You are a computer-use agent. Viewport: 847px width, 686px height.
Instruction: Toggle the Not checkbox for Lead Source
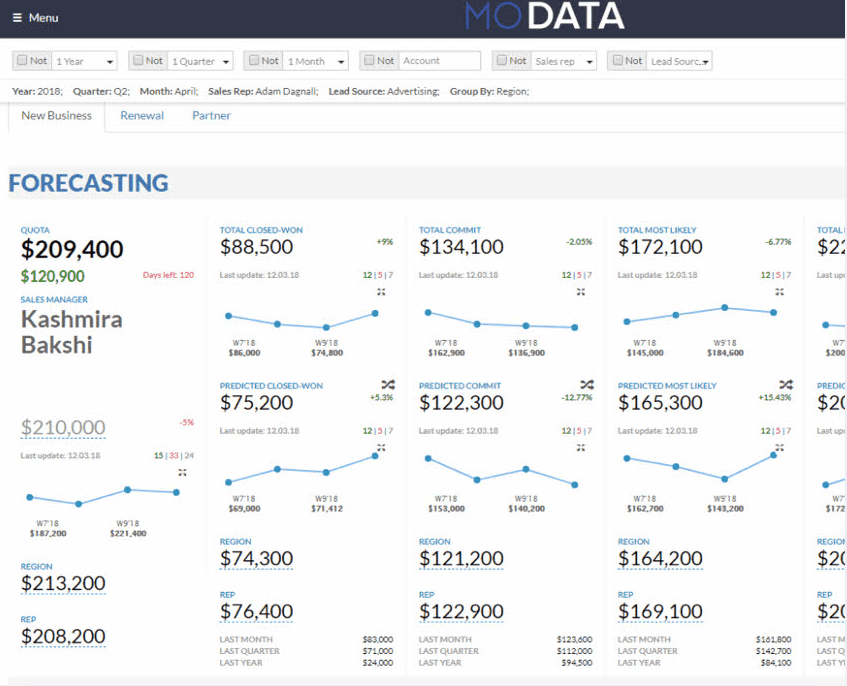[x=617, y=60]
